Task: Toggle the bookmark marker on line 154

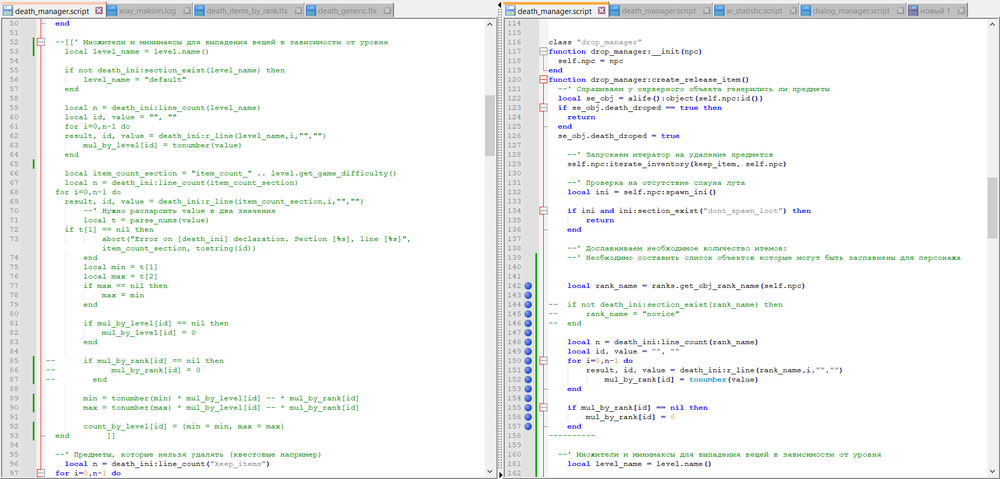Action: point(528,398)
